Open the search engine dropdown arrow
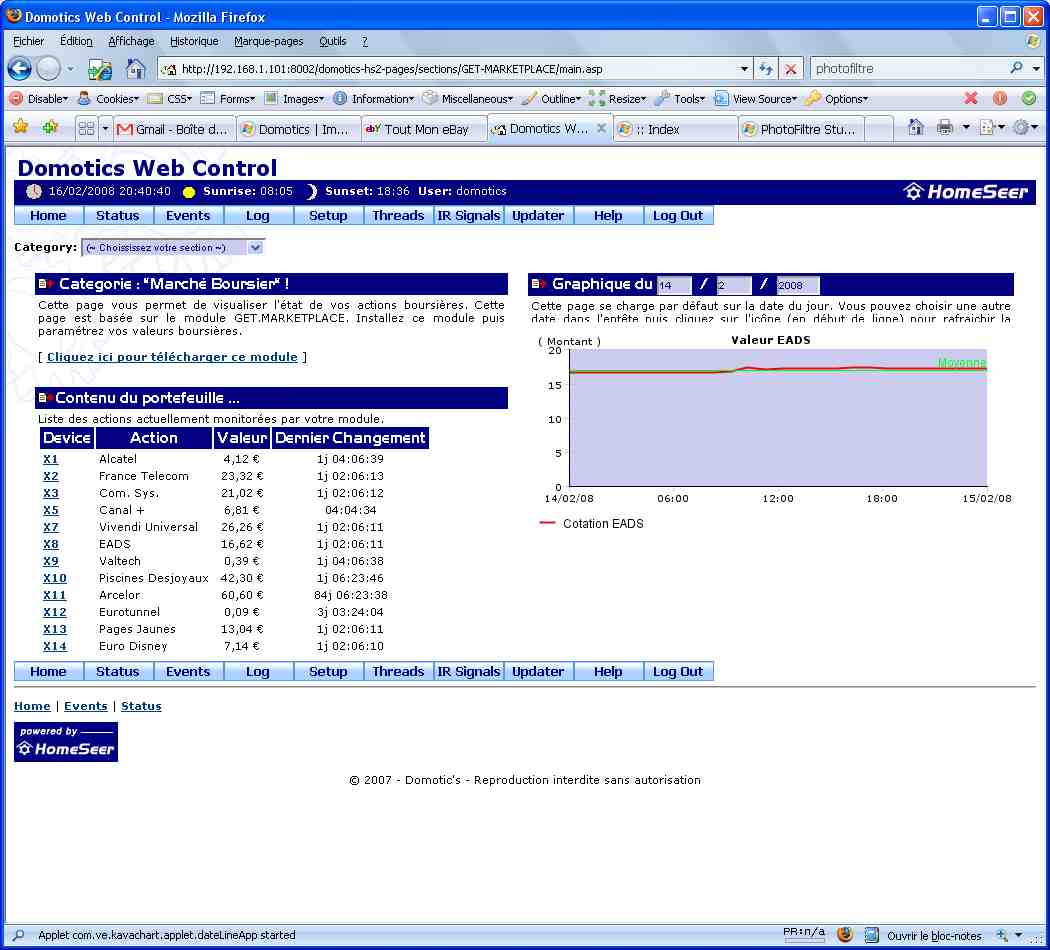The height and width of the screenshot is (950, 1050). pyautogui.click(x=1036, y=68)
